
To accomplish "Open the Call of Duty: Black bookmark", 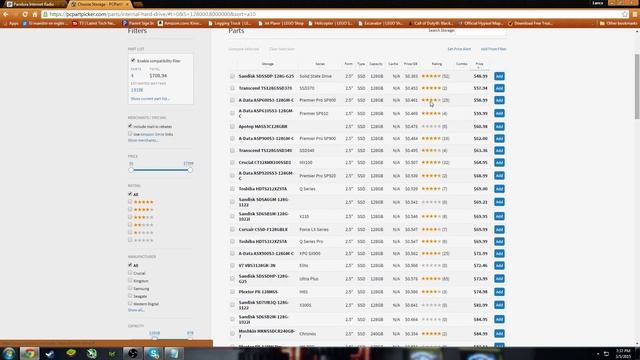I will pos(431,23).
